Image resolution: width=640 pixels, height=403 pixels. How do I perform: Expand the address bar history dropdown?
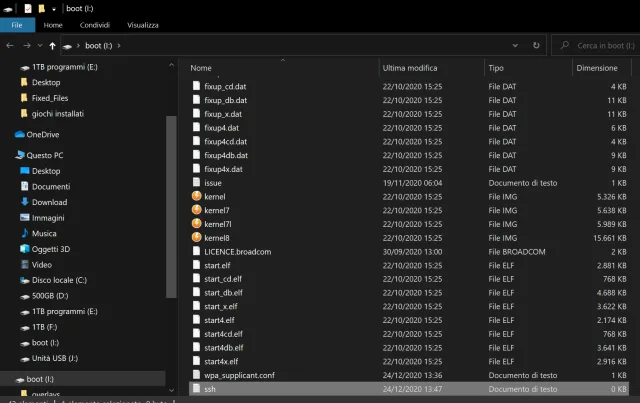[x=519, y=45]
